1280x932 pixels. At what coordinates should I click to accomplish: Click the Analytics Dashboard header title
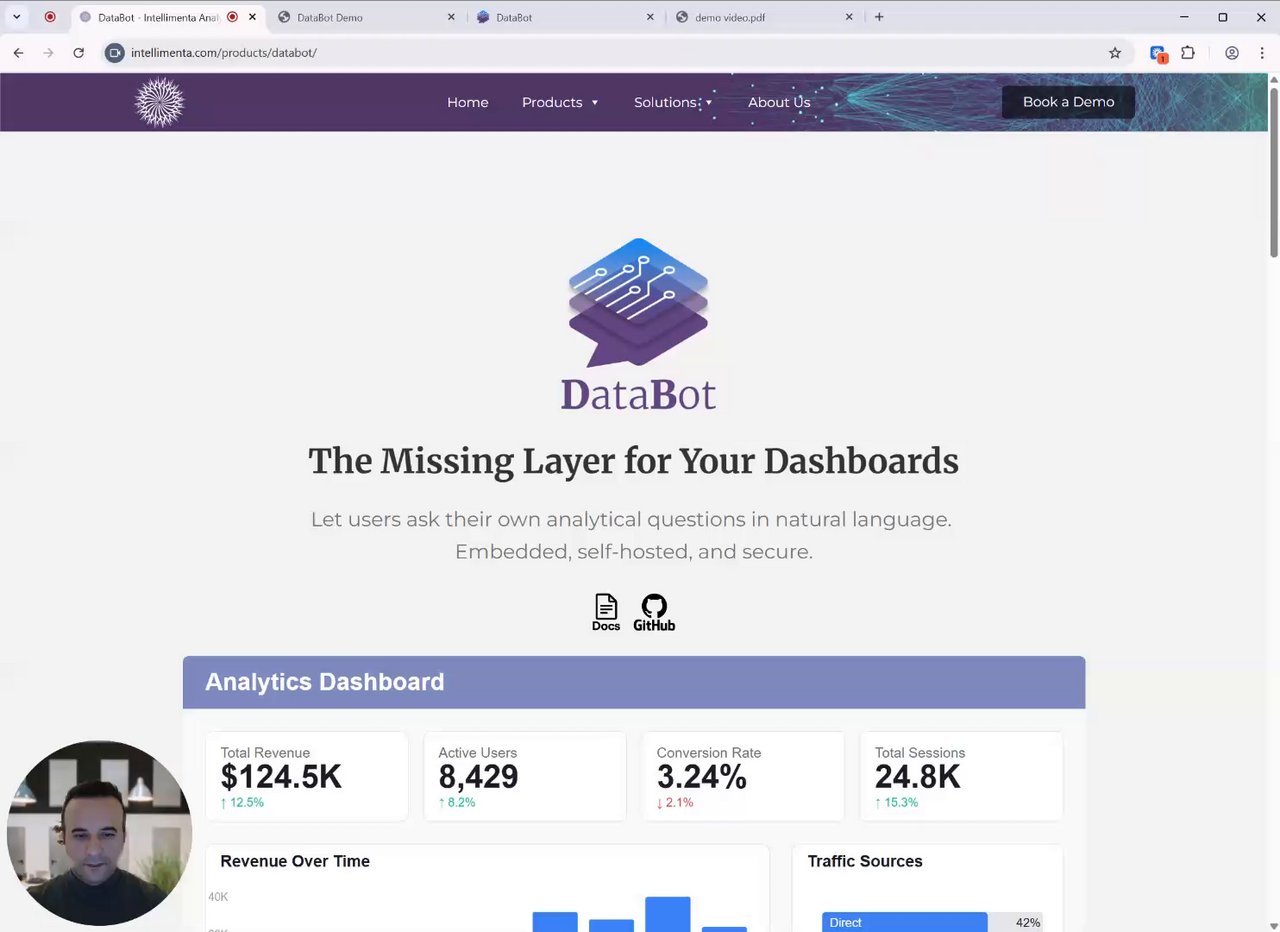pyautogui.click(x=324, y=682)
